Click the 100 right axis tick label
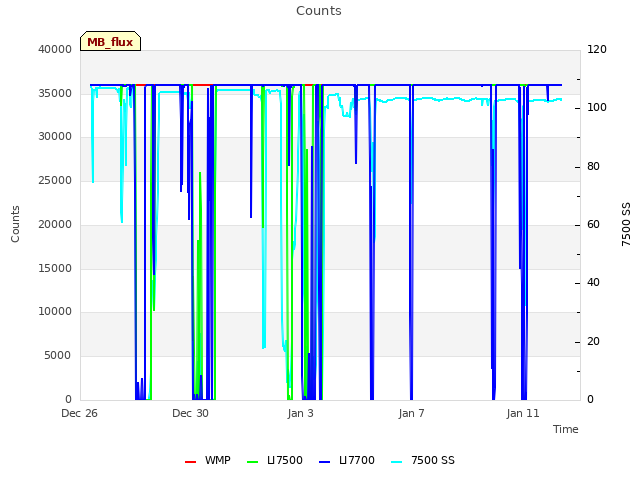Screen dimensions: 640x480 click(x=597, y=108)
